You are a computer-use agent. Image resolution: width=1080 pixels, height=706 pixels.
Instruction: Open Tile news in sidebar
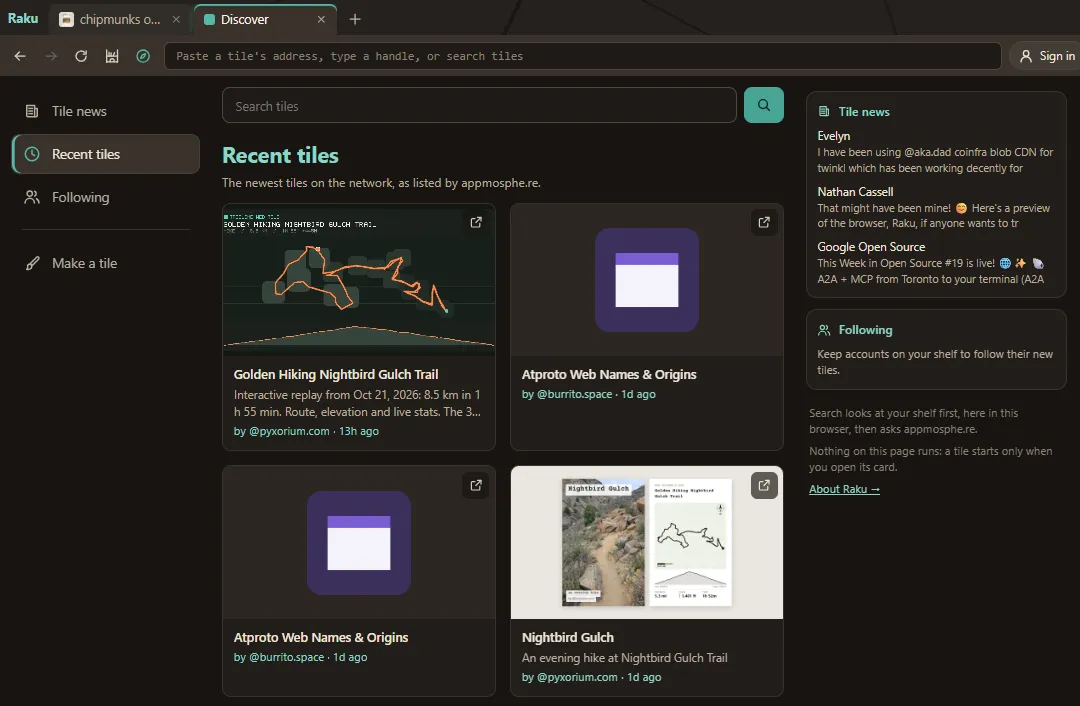(x=105, y=111)
